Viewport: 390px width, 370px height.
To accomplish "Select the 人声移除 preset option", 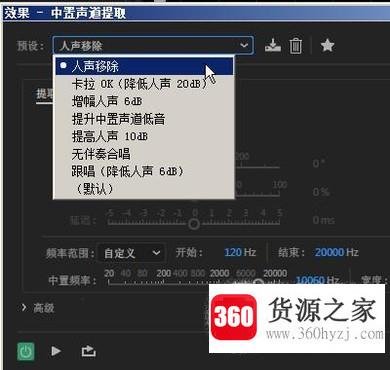I will click(144, 66).
